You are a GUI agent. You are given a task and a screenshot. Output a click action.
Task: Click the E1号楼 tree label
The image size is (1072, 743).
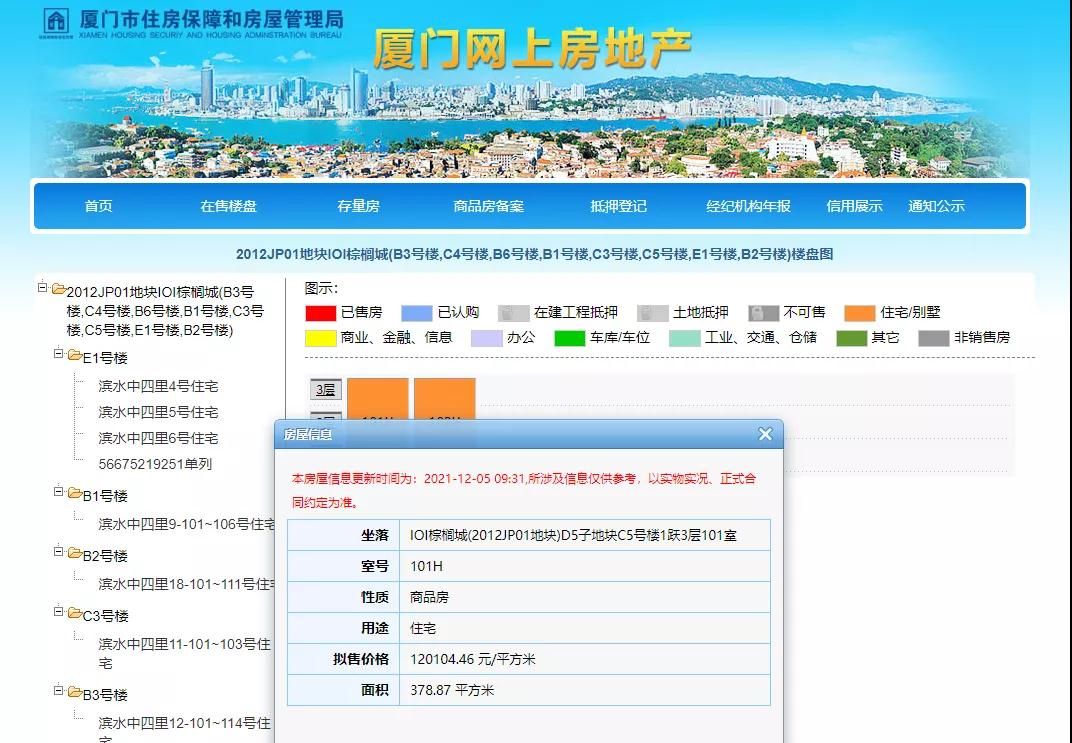coord(105,358)
